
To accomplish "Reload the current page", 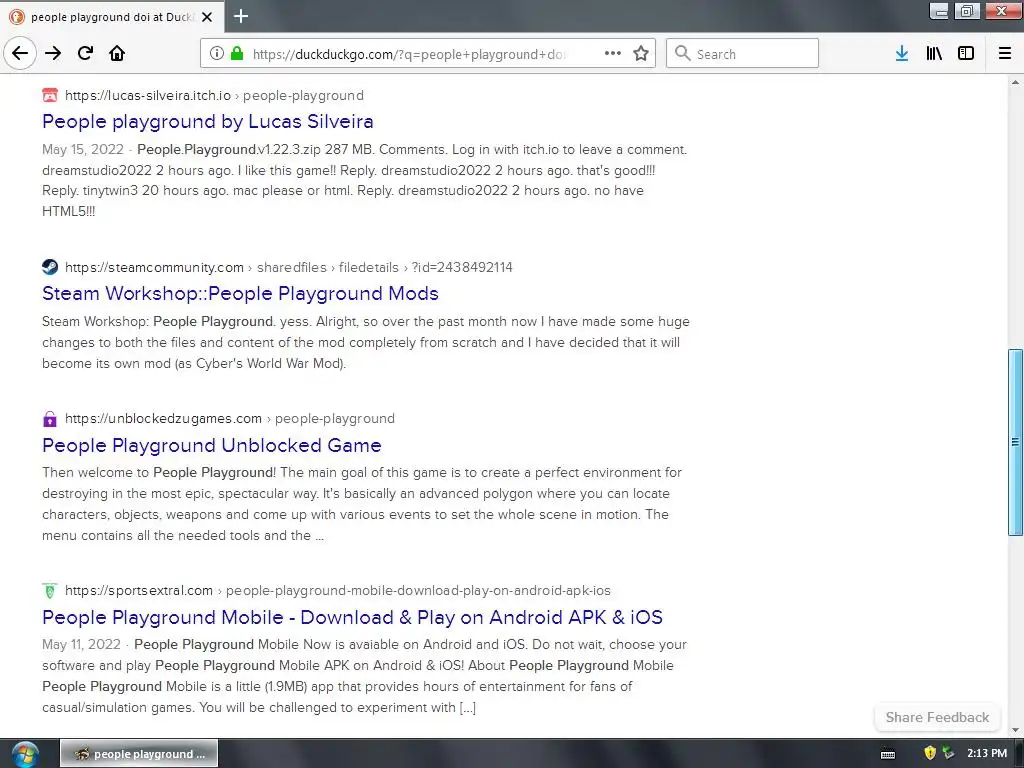I will pos(85,54).
